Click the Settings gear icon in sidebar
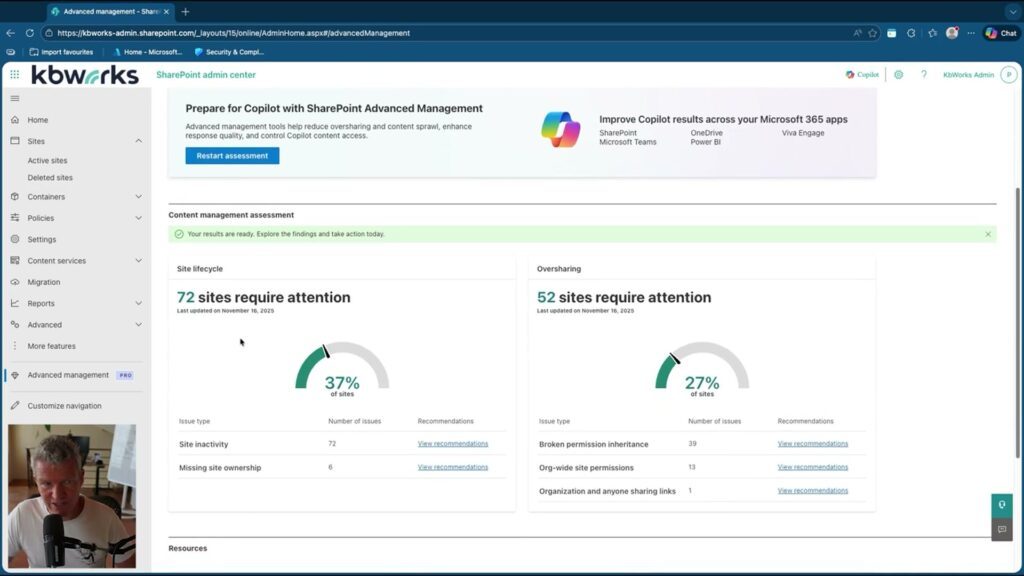Image resolution: width=1024 pixels, height=576 pixels. coord(14,240)
